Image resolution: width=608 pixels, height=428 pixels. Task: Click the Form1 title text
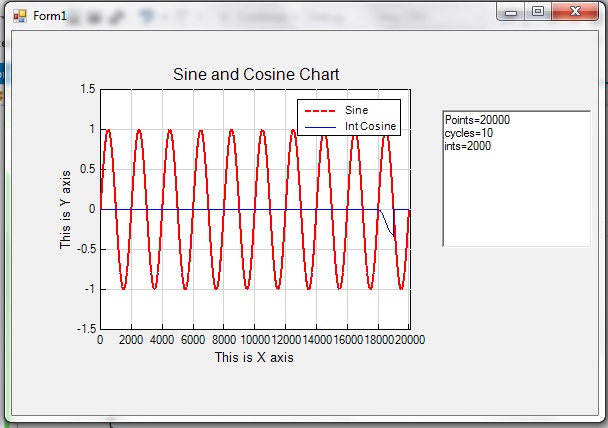coord(50,16)
